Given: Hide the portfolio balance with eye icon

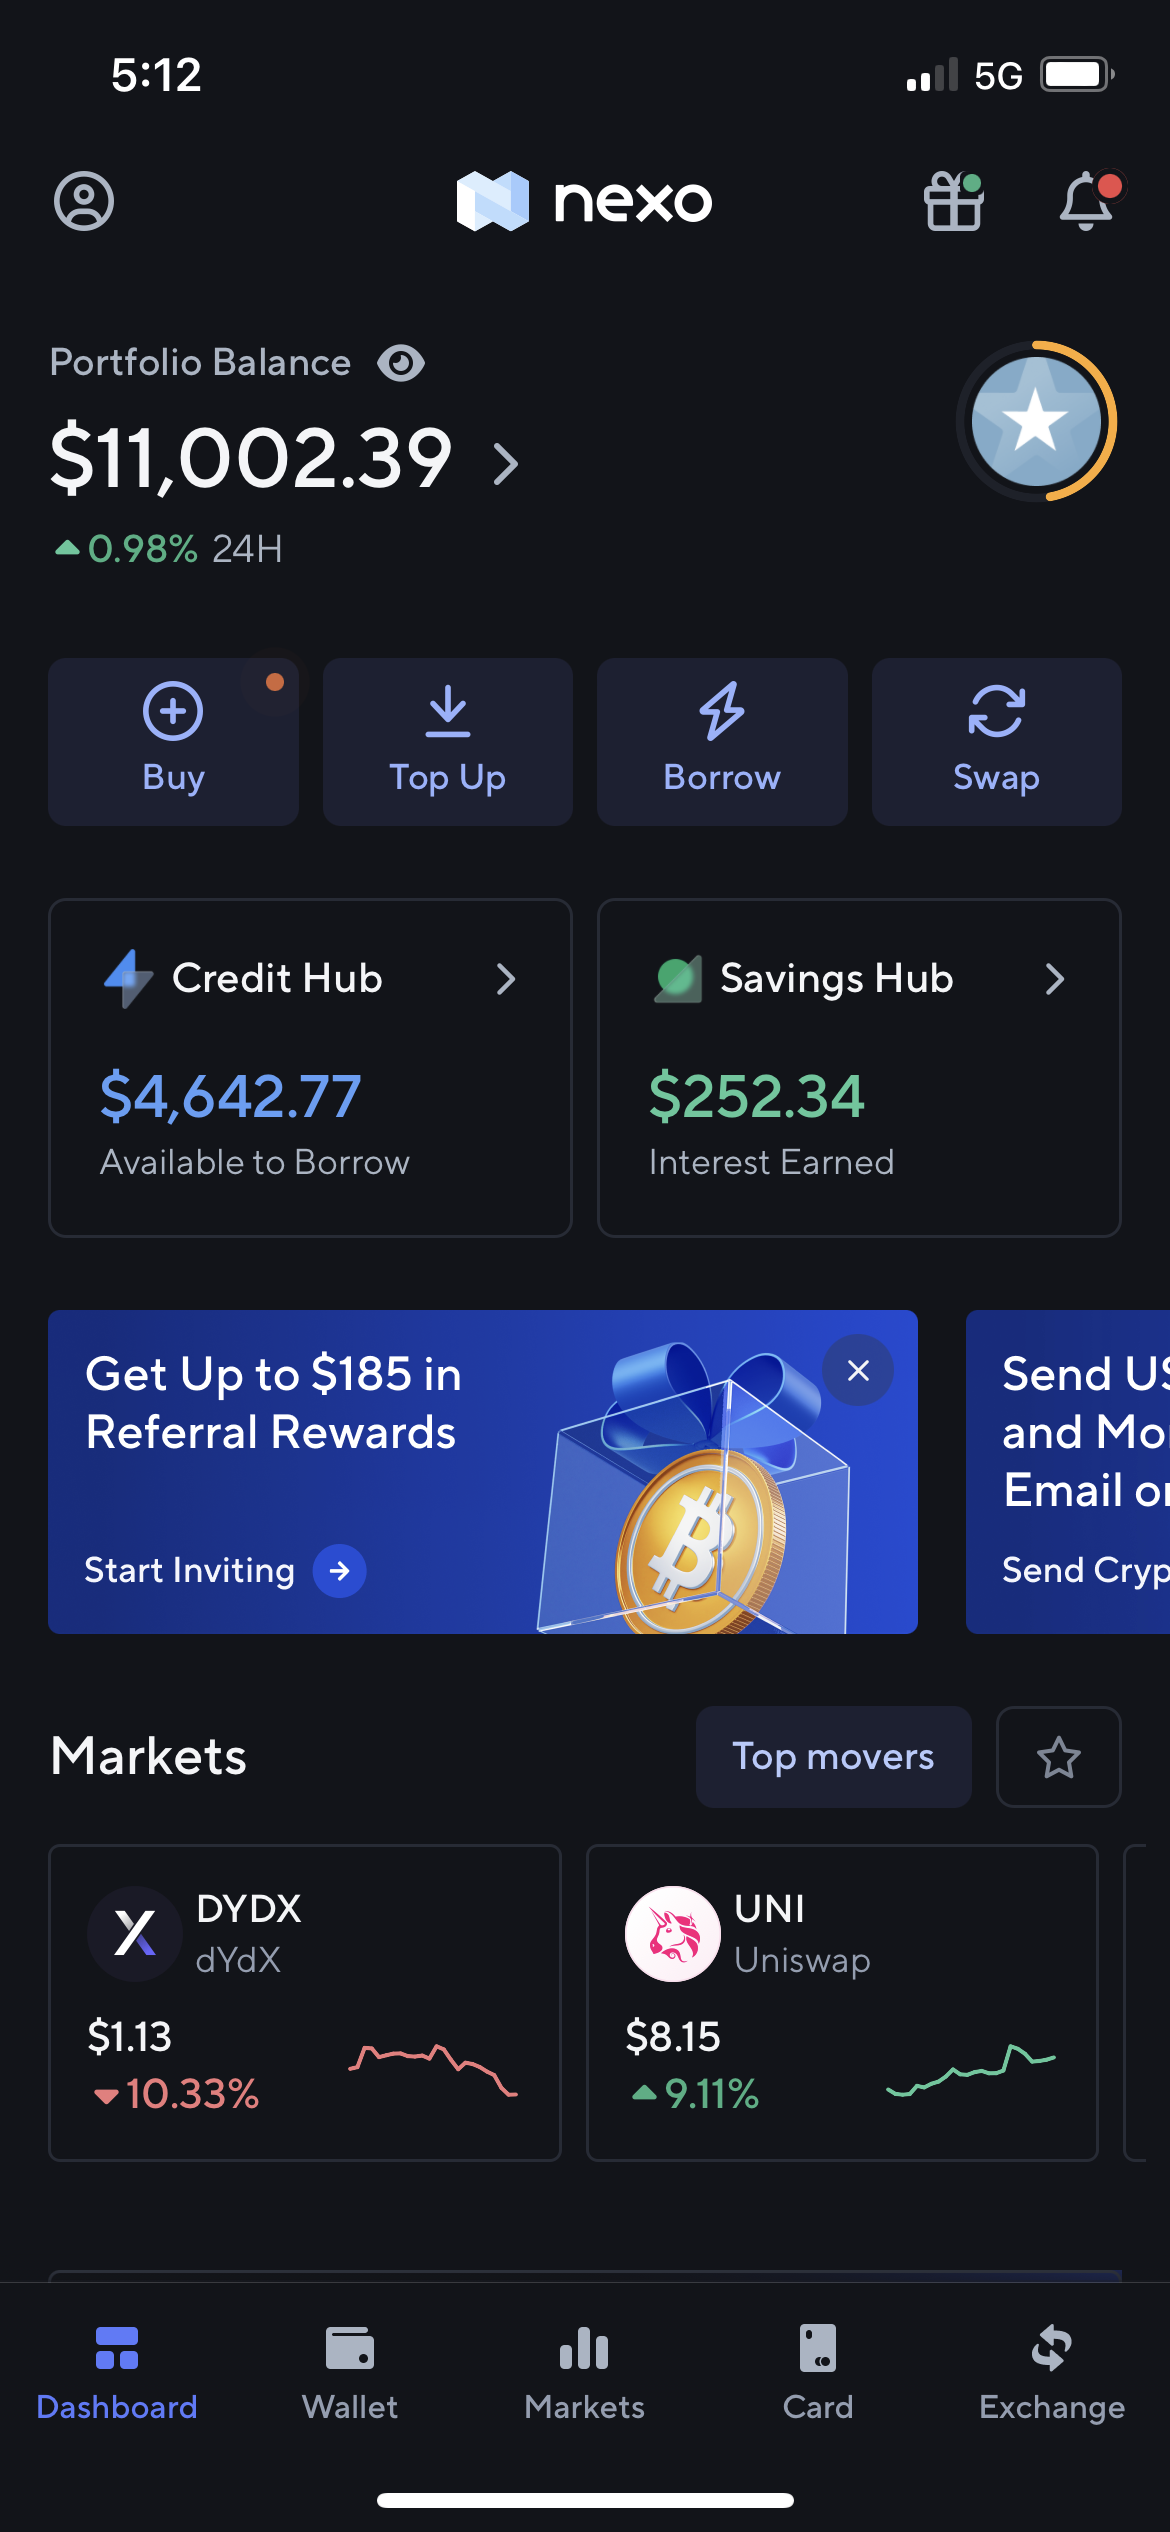Looking at the screenshot, I should click(401, 363).
